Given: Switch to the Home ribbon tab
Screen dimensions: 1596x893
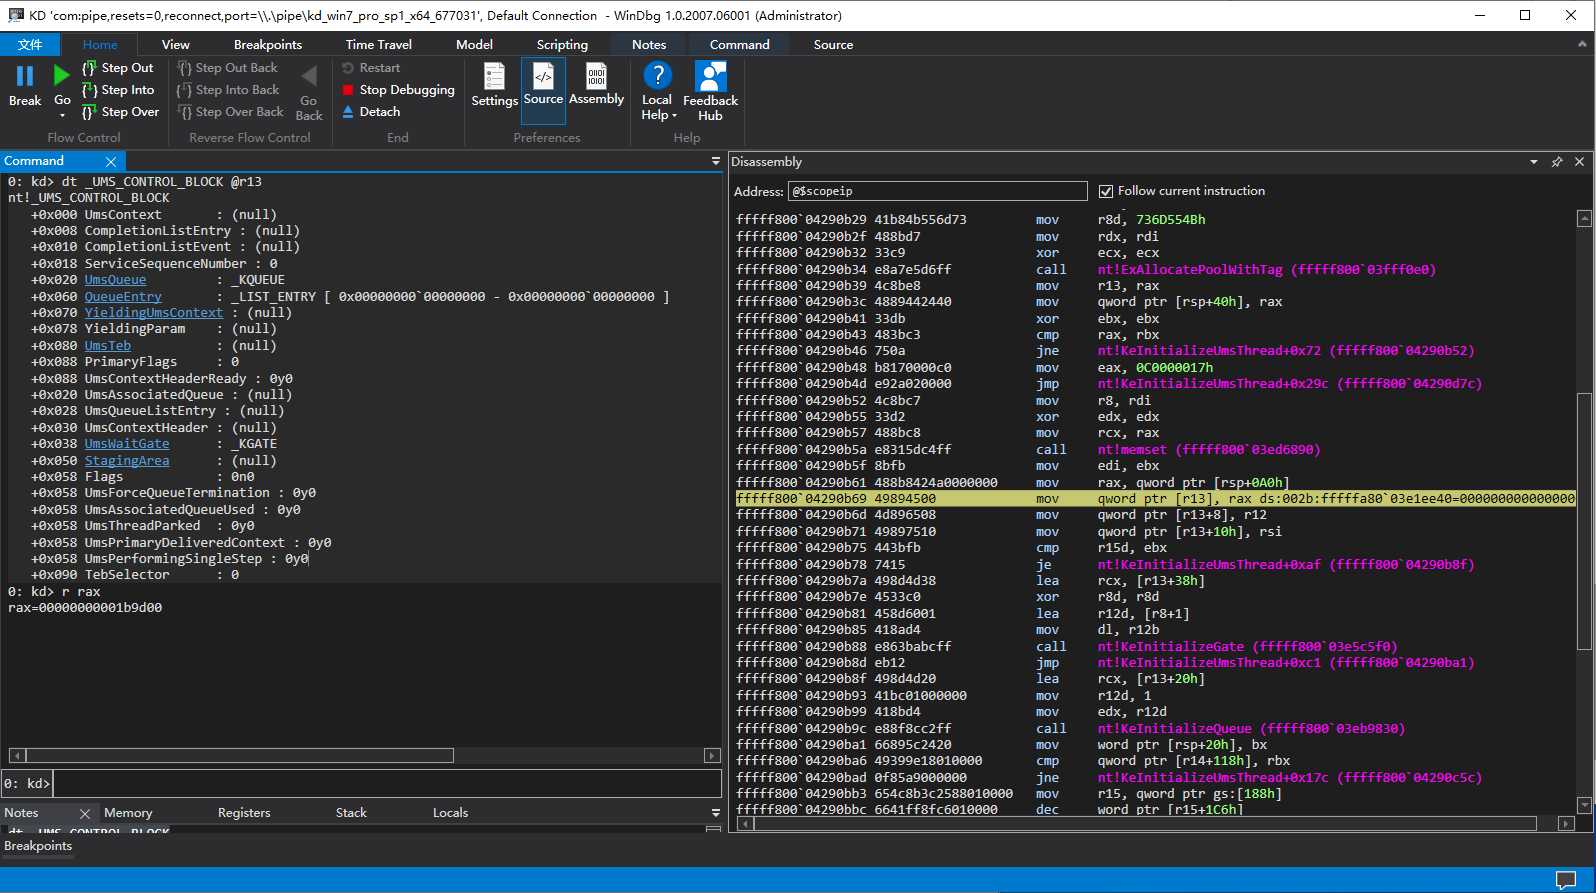Looking at the screenshot, I should point(100,45).
